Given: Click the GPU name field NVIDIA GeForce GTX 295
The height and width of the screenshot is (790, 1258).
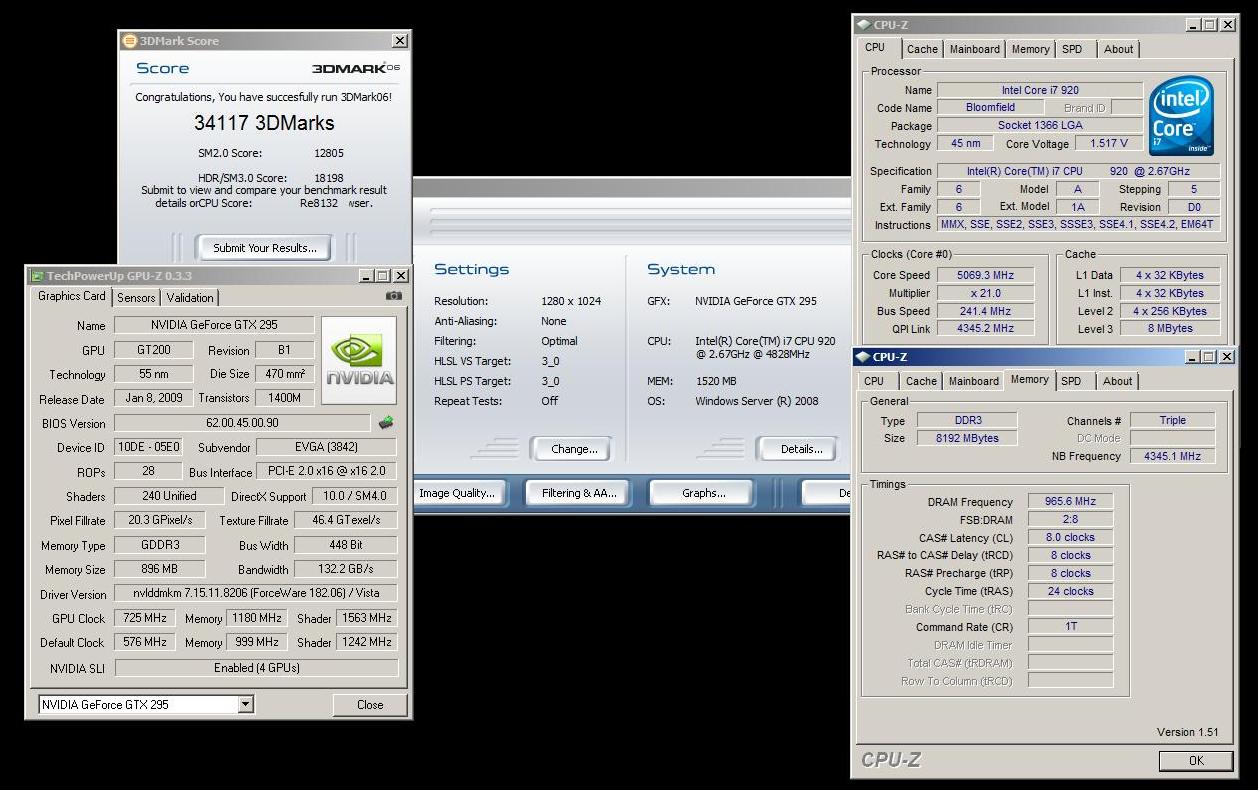Looking at the screenshot, I should click(214, 325).
